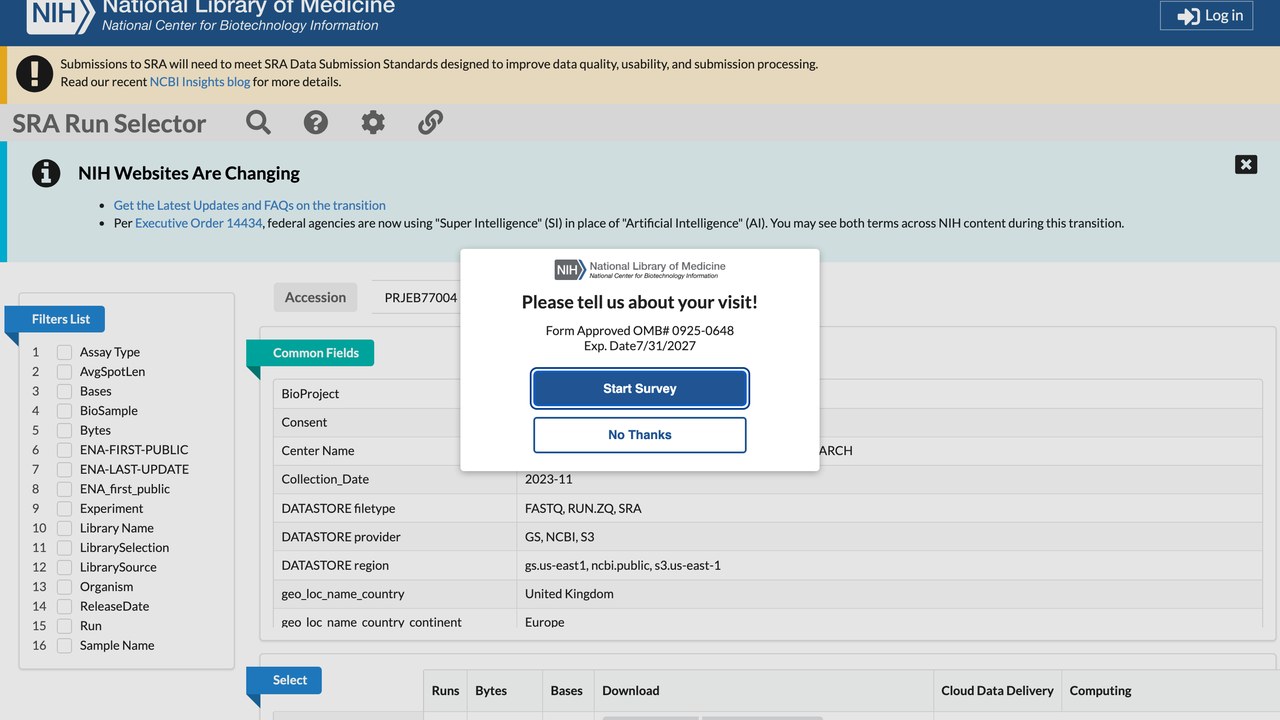Decline the survey with No Thanks
Screen dimensions: 1280x720
pos(640,435)
